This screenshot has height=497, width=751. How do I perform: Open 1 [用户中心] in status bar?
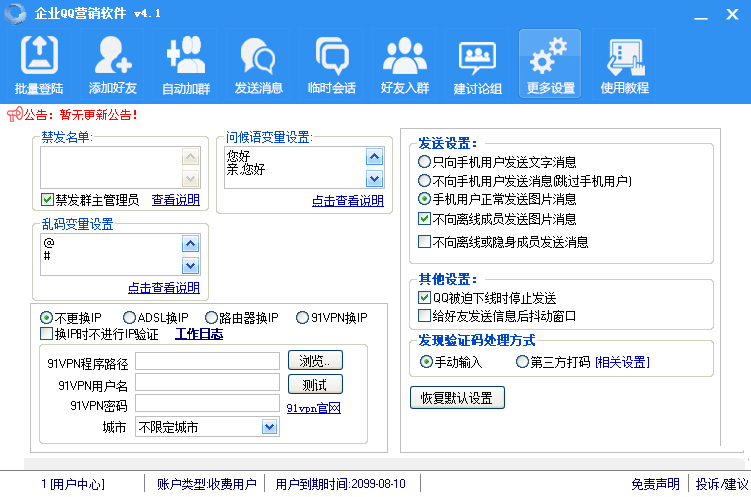[72, 484]
